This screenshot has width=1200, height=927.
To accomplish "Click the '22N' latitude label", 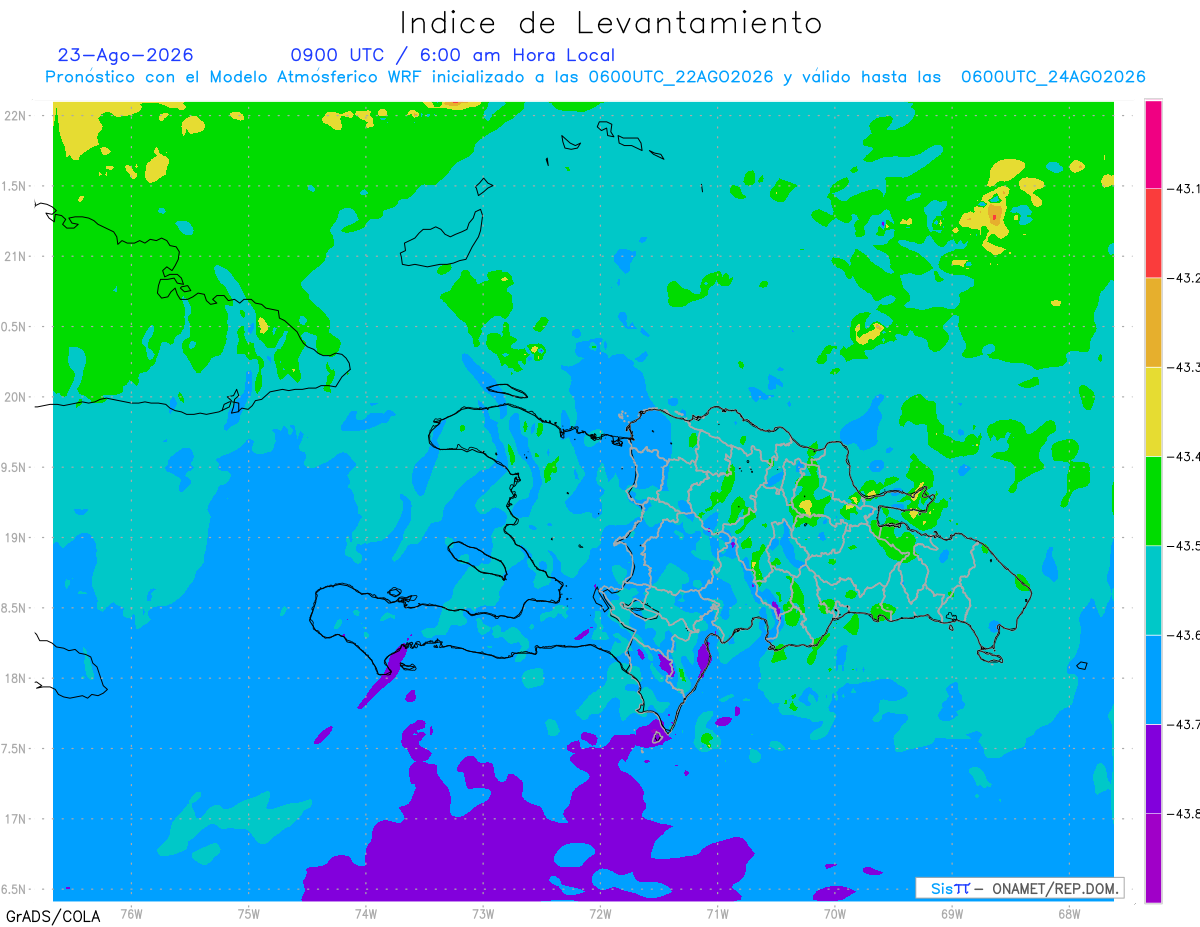I will pos(16,116).
